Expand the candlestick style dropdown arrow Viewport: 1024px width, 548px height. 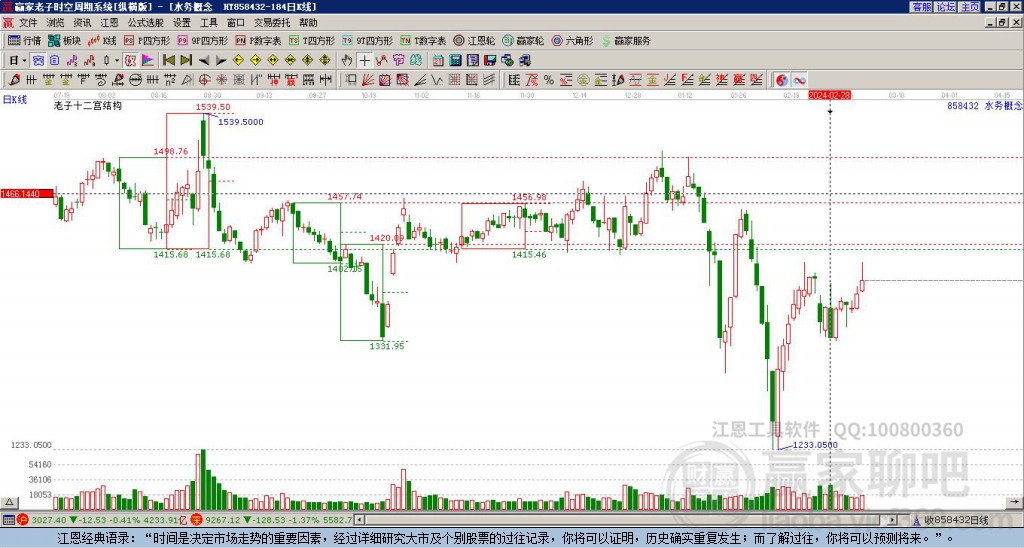click(x=117, y=61)
